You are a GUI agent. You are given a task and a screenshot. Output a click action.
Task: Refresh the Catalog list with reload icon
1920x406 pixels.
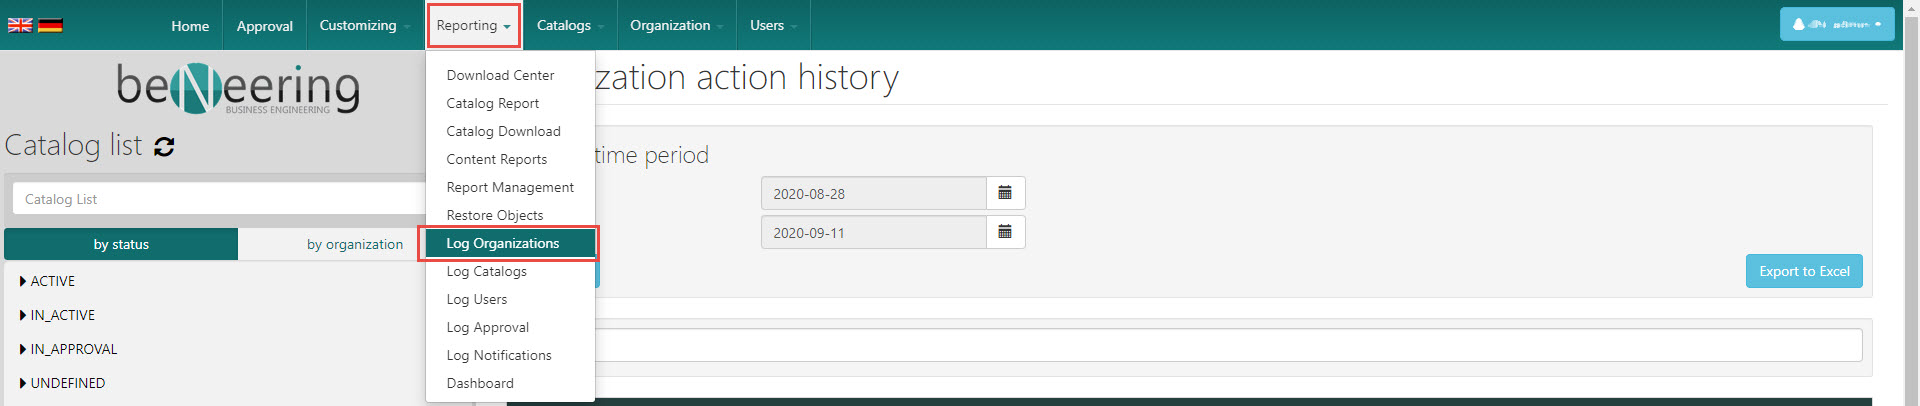pos(164,147)
